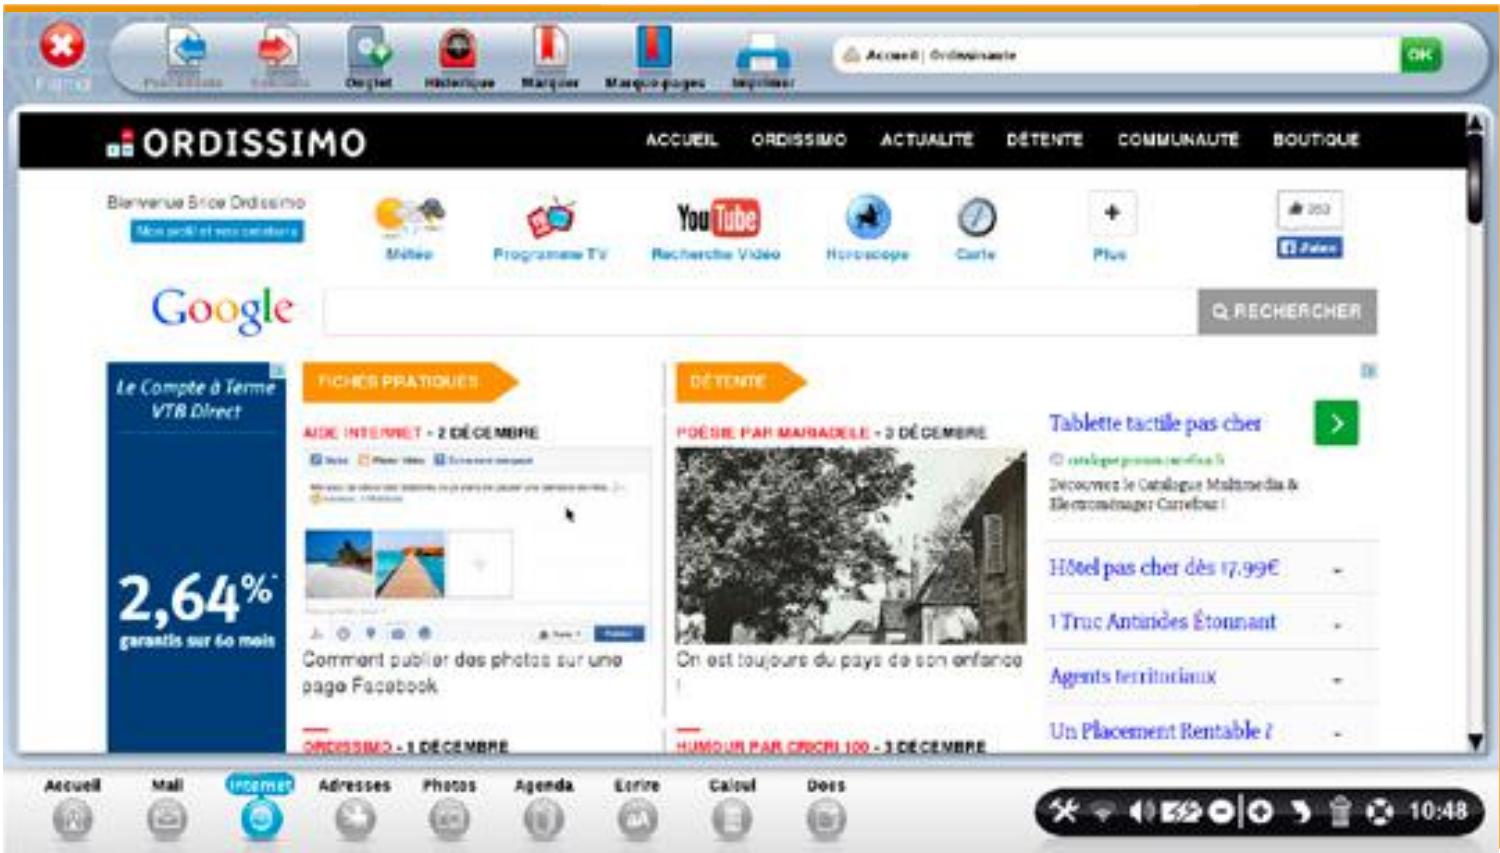
Task: Click the Google search input field
Action: (x=760, y=311)
